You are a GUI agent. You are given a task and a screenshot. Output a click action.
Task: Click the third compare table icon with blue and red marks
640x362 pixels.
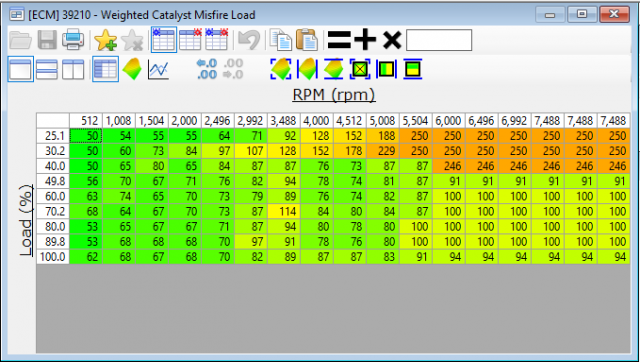click(x=216, y=40)
